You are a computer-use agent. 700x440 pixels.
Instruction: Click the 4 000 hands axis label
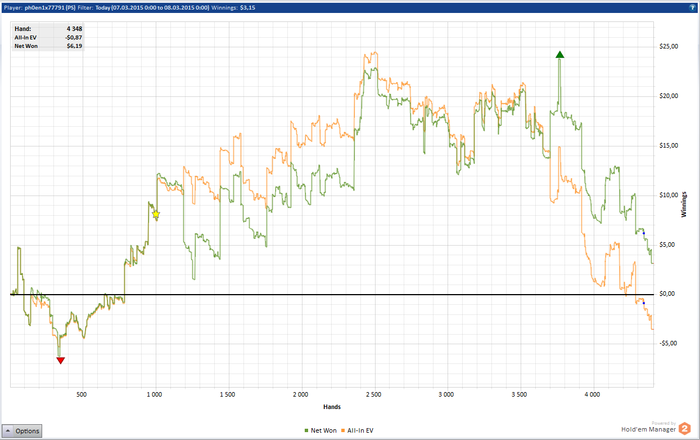point(592,394)
